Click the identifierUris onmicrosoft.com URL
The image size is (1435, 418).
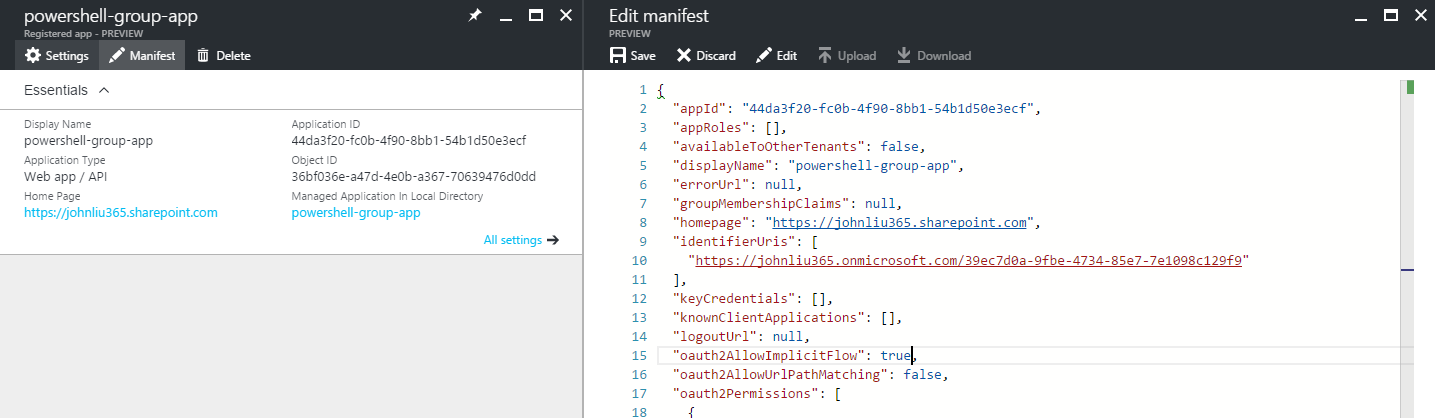click(x=968, y=260)
